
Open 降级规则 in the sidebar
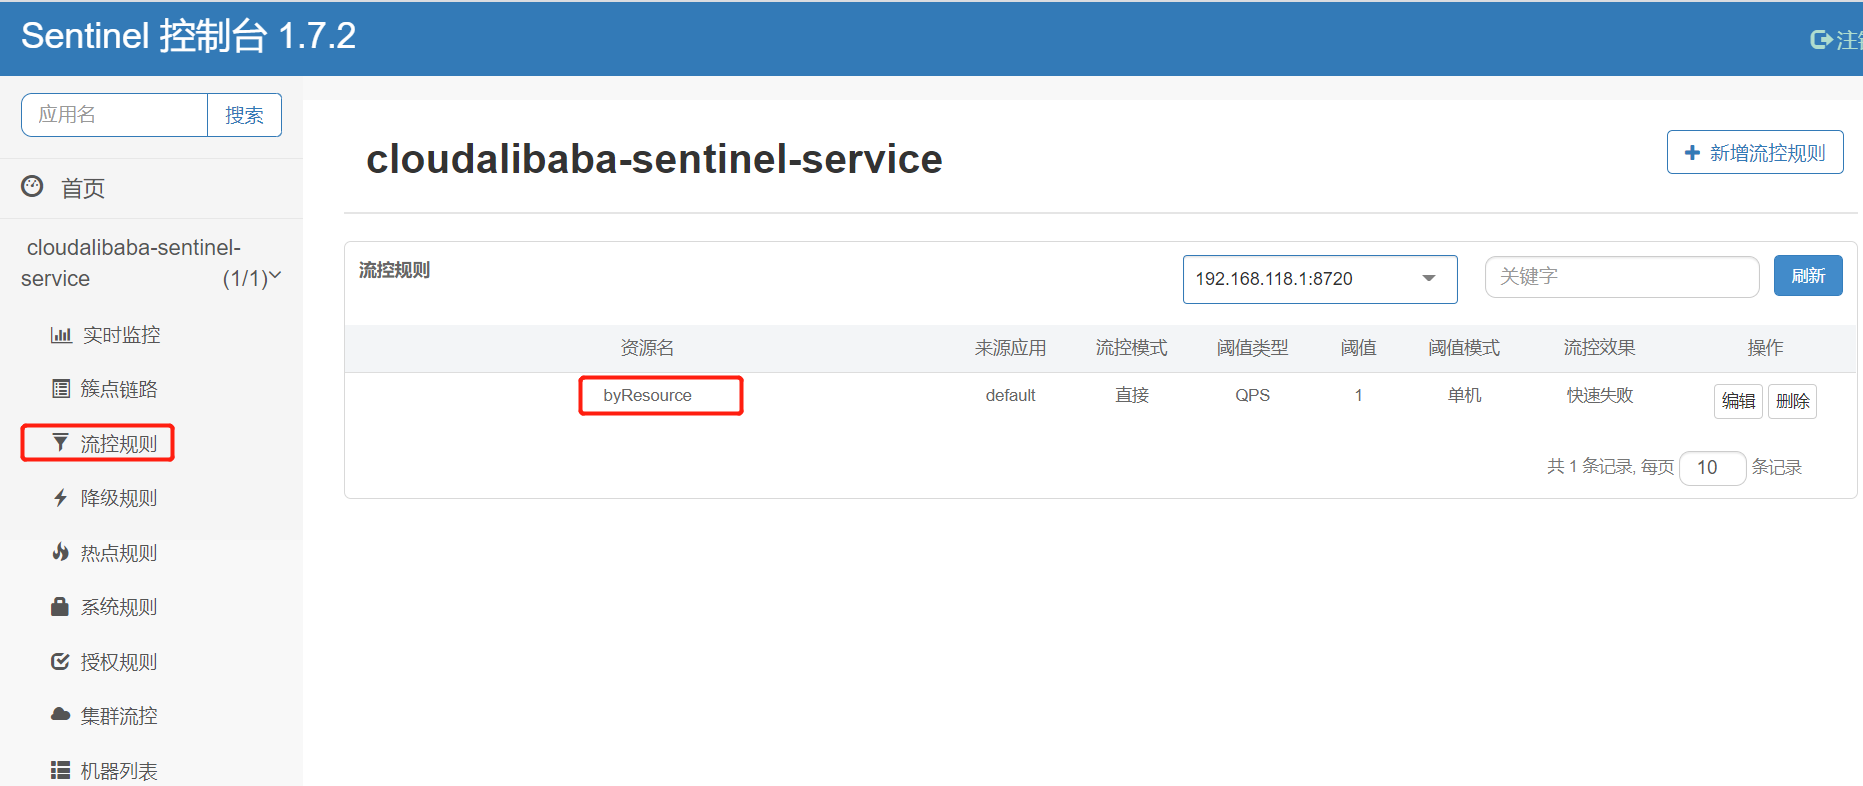[119, 498]
